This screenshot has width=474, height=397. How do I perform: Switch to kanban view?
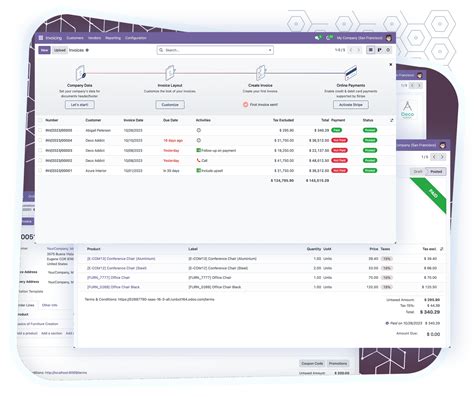(379, 50)
